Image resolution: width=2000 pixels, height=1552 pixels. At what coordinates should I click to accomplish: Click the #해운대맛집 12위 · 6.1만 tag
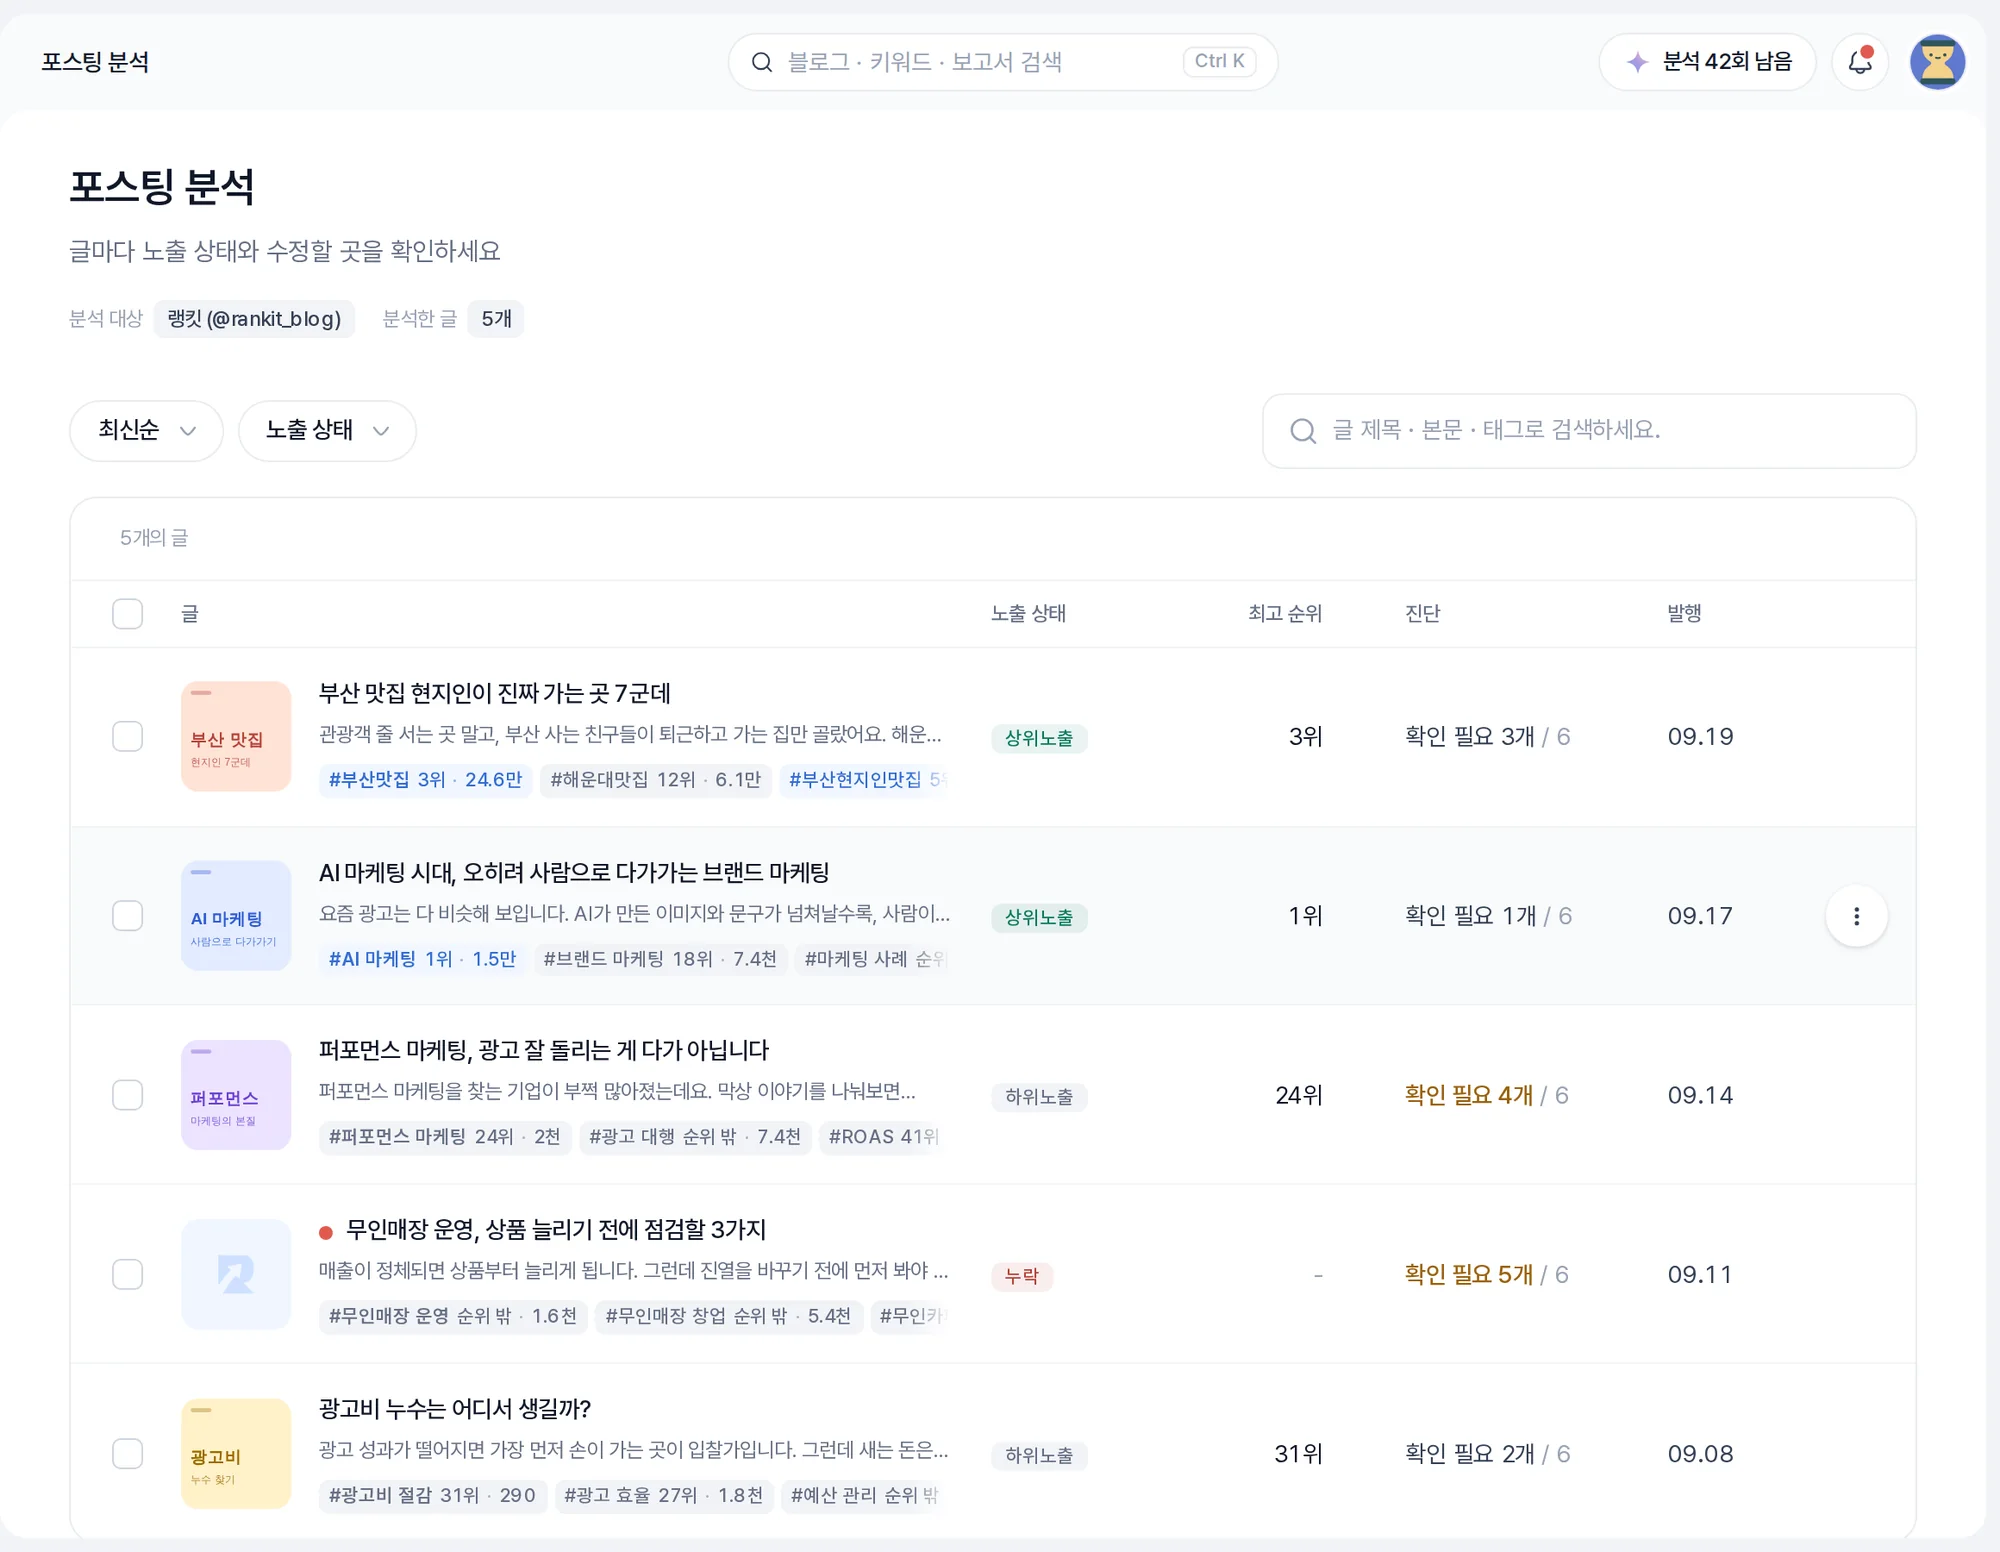pyautogui.click(x=655, y=780)
